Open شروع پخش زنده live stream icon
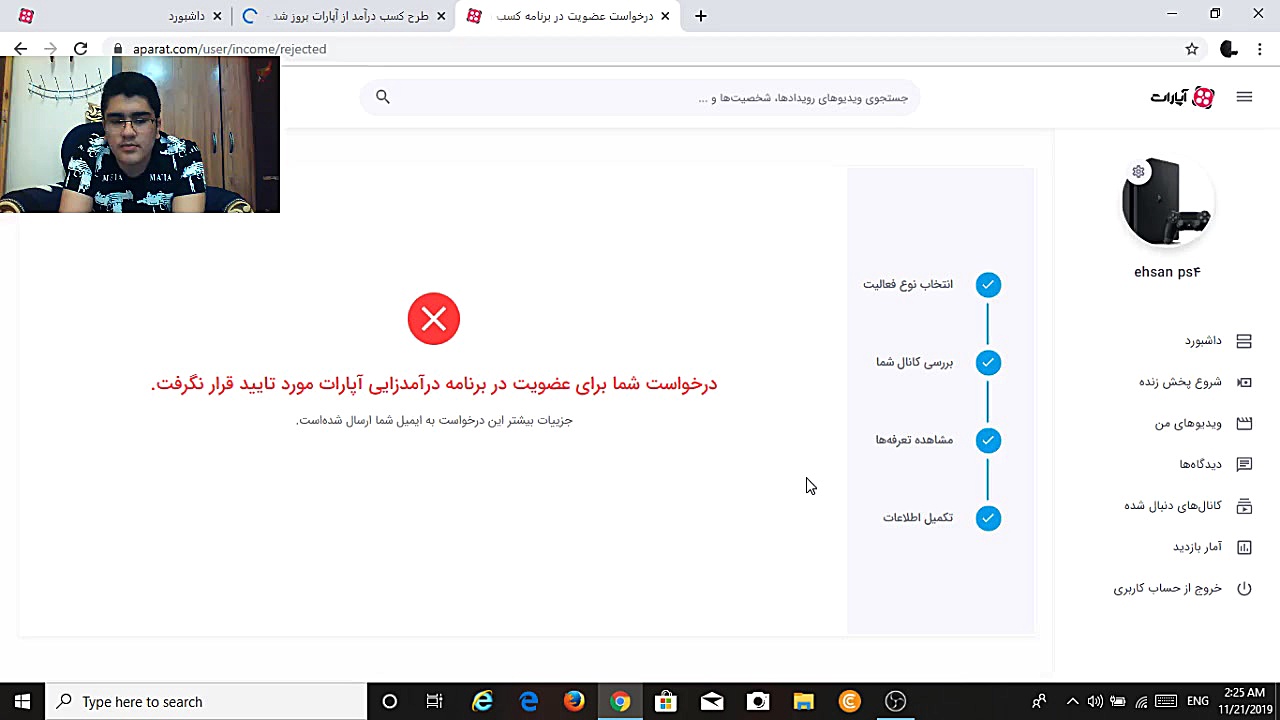 (1244, 382)
